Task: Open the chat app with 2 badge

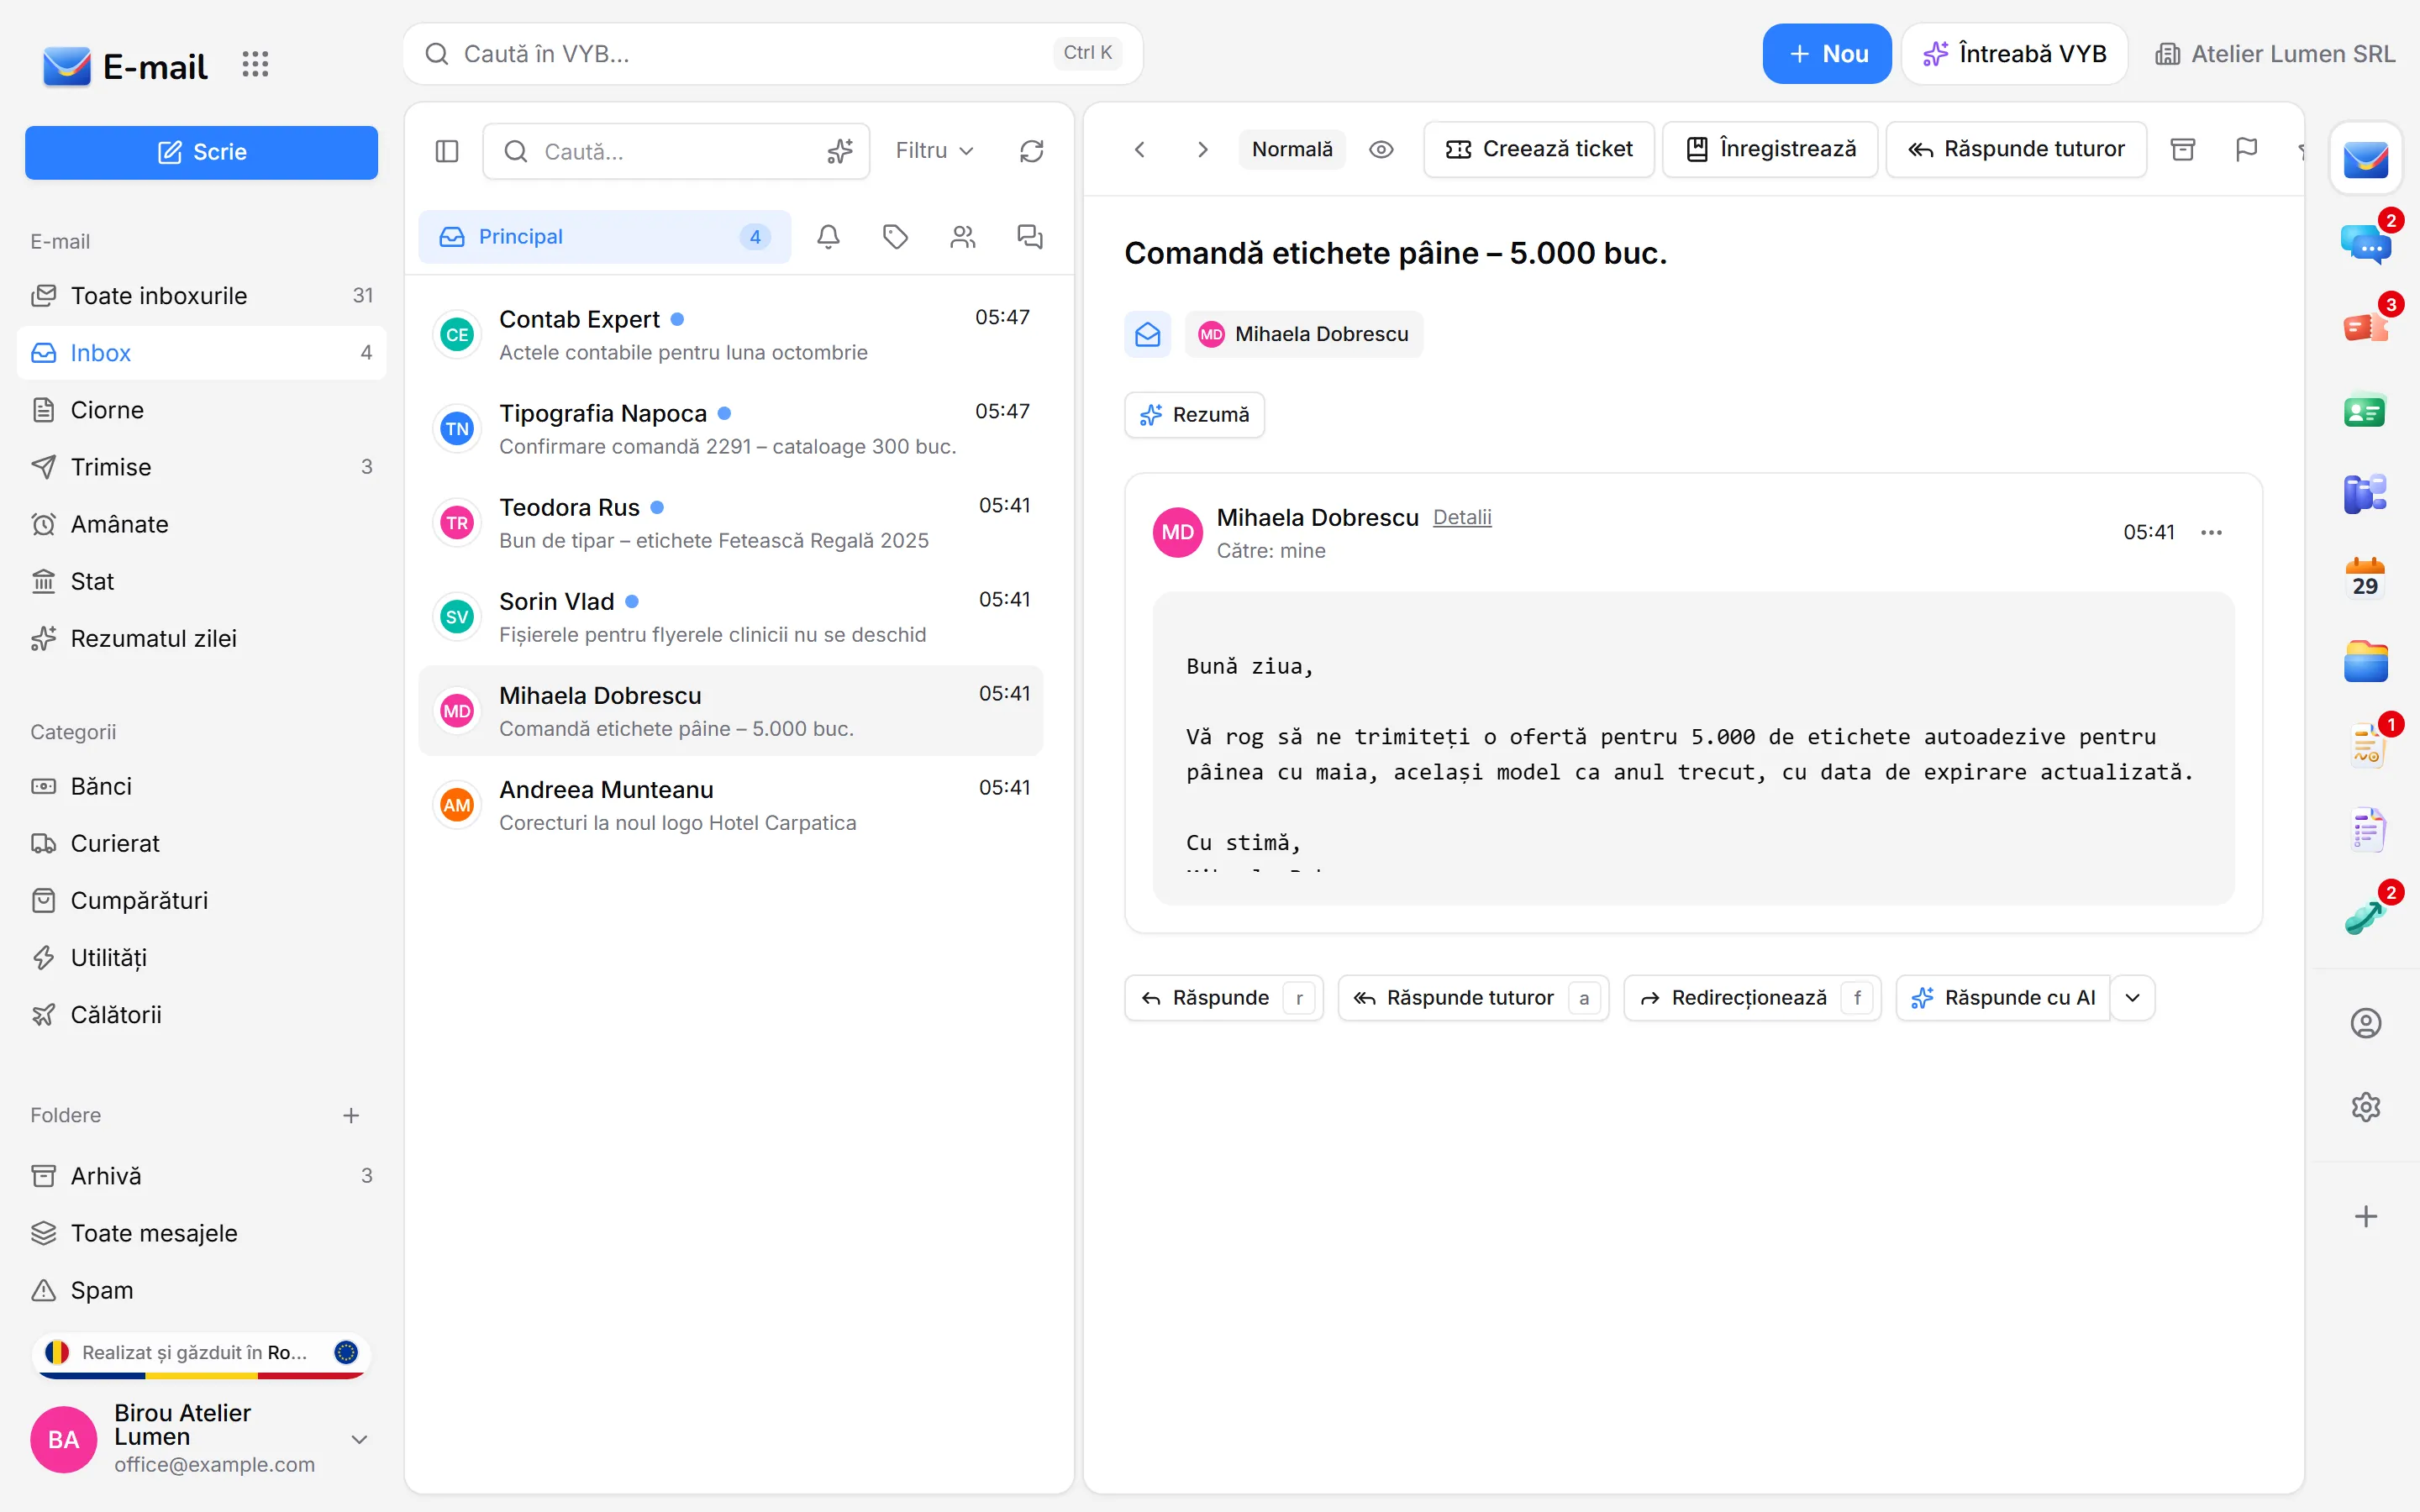Action: pyautogui.click(x=2365, y=243)
